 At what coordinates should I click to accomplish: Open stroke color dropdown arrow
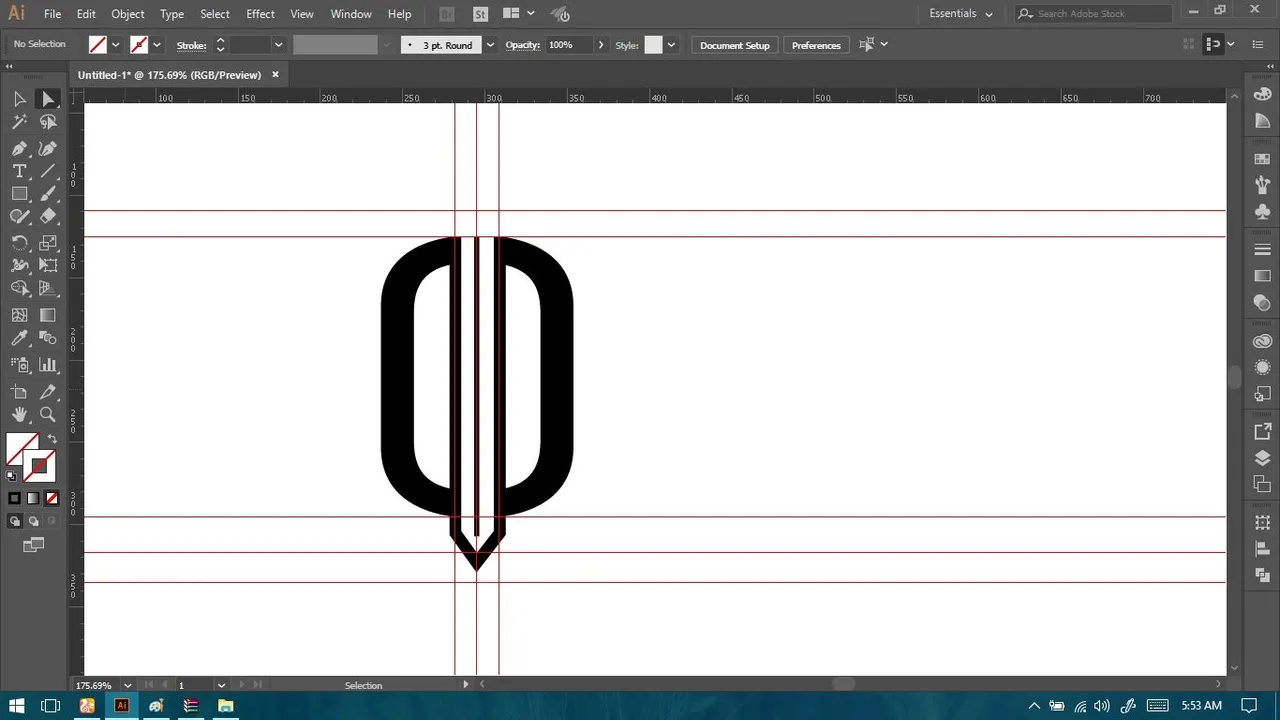[157, 45]
